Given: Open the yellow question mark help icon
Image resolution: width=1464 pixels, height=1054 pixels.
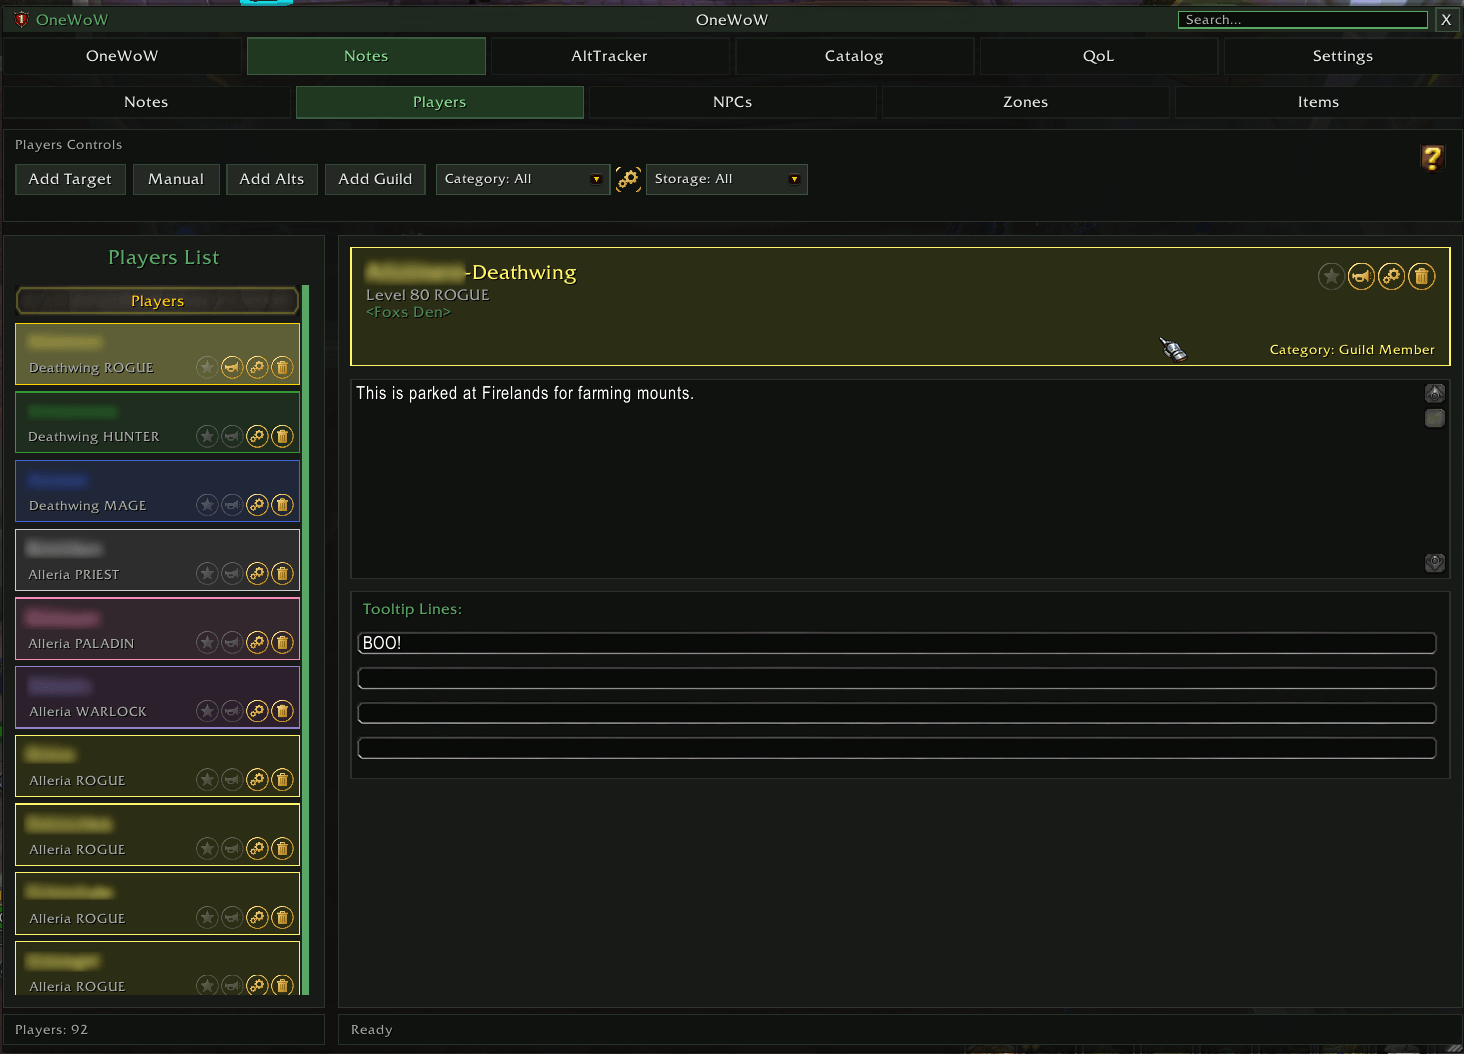Looking at the screenshot, I should coord(1432,157).
